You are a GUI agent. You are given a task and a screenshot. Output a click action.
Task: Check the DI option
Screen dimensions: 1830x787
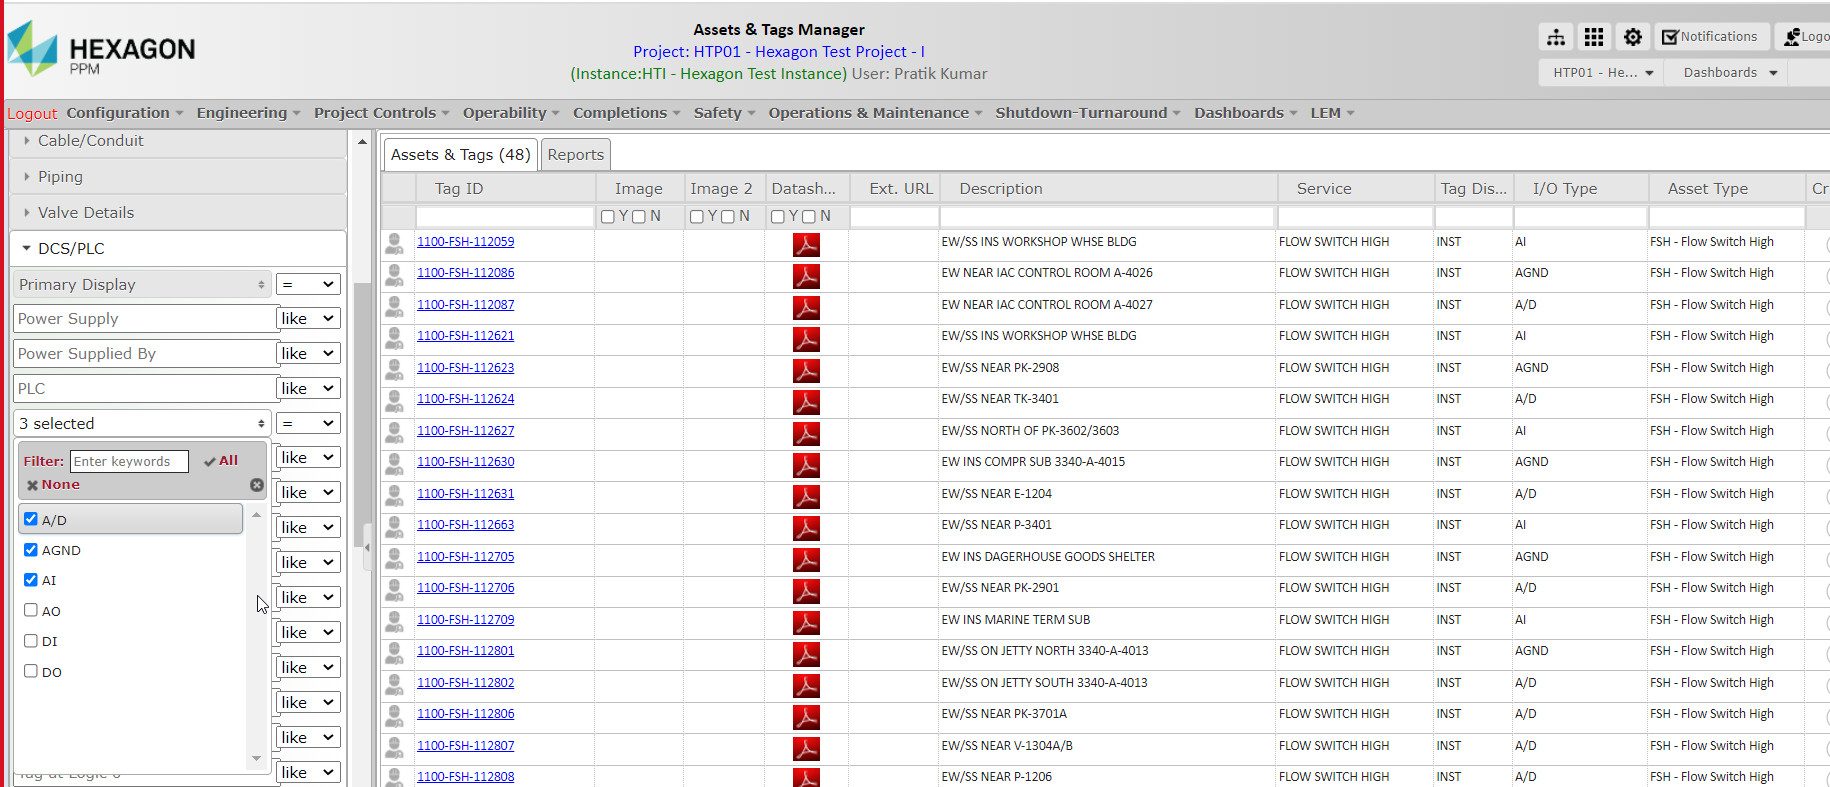click(x=31, y=640)
